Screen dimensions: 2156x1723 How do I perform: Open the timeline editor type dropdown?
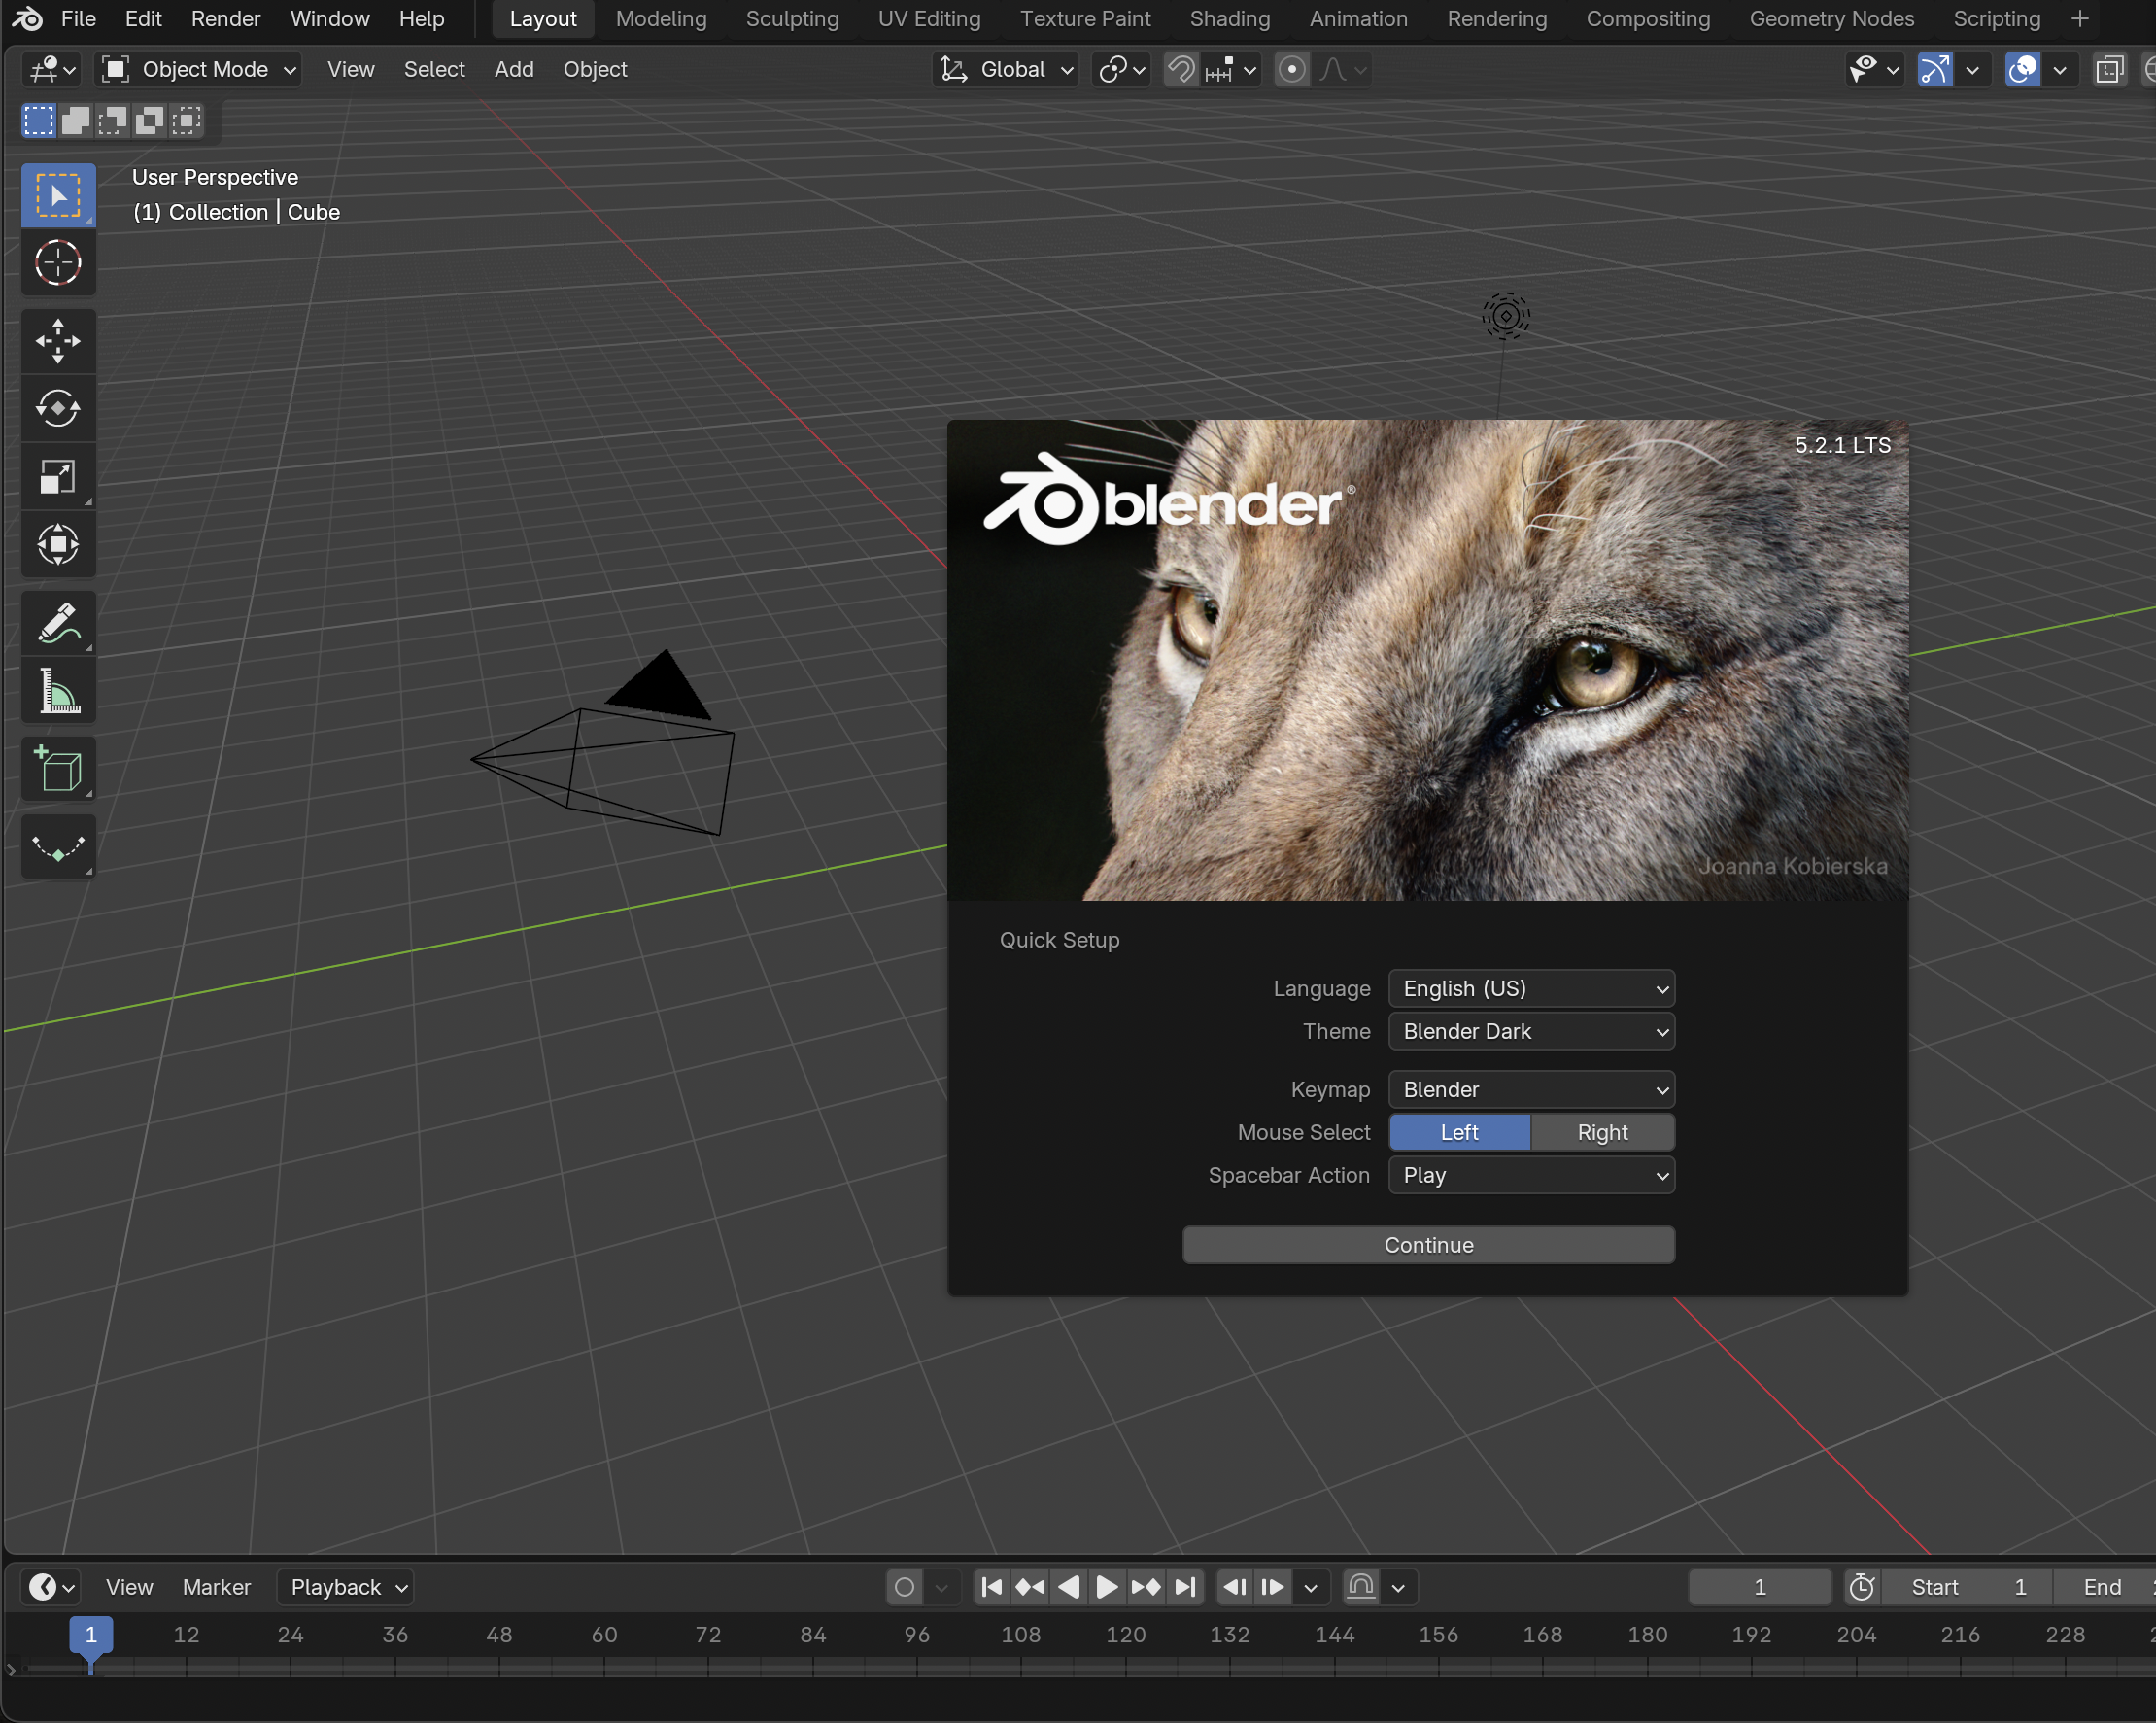coord(52,1587)
